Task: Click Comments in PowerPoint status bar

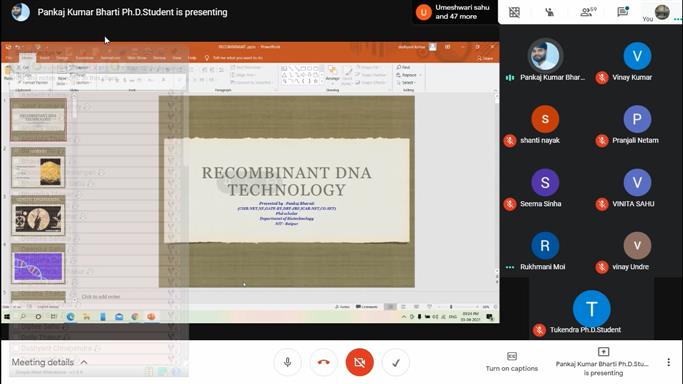Action: coord(367,307)
